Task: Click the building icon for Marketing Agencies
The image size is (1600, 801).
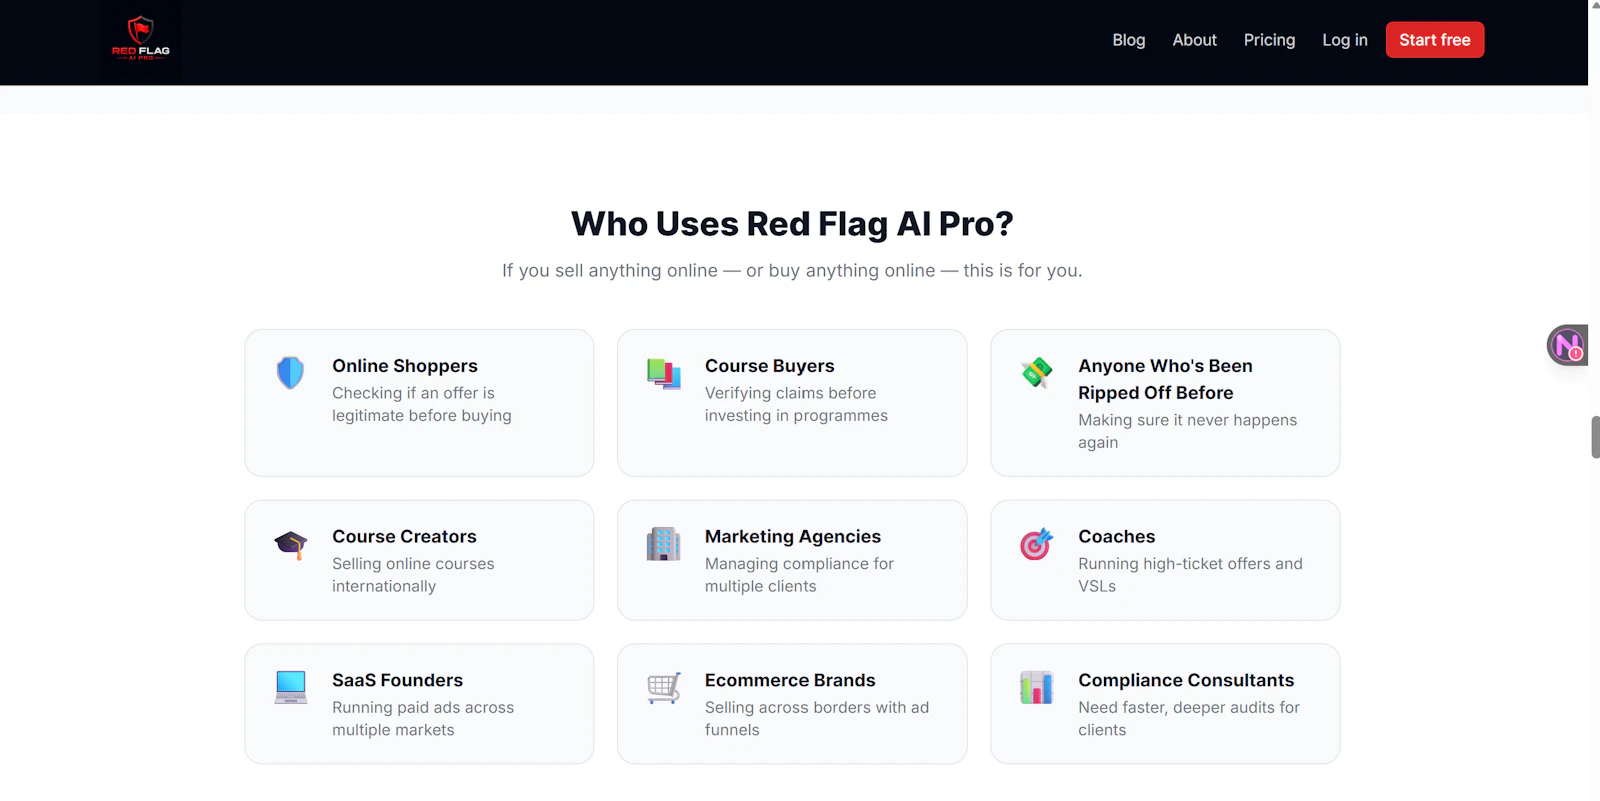Action: [x=663, y=544]
